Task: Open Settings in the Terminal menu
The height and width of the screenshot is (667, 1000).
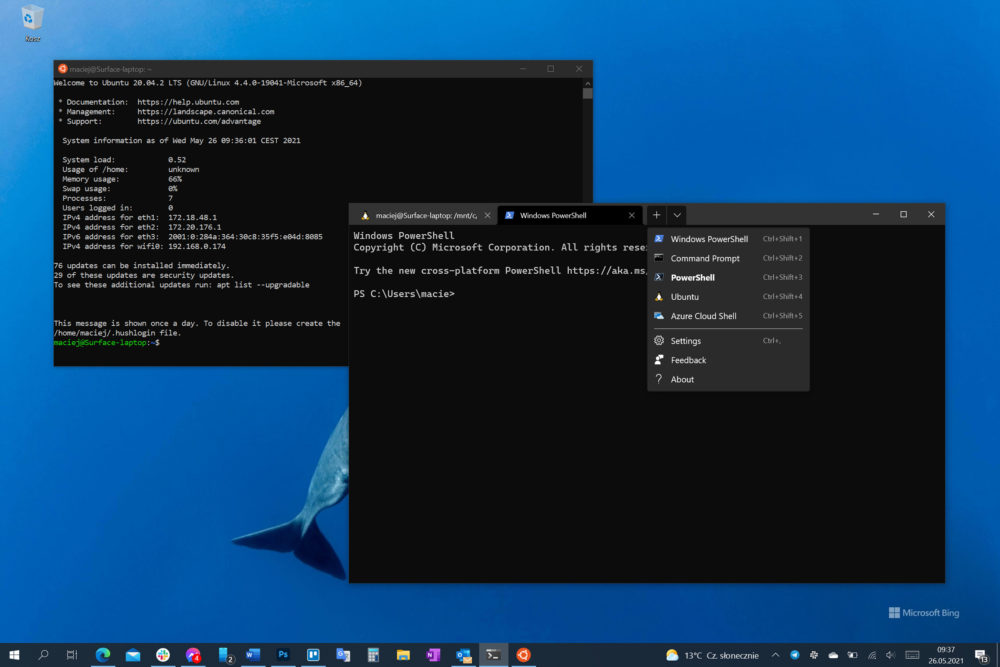Action: coord(728,341)
